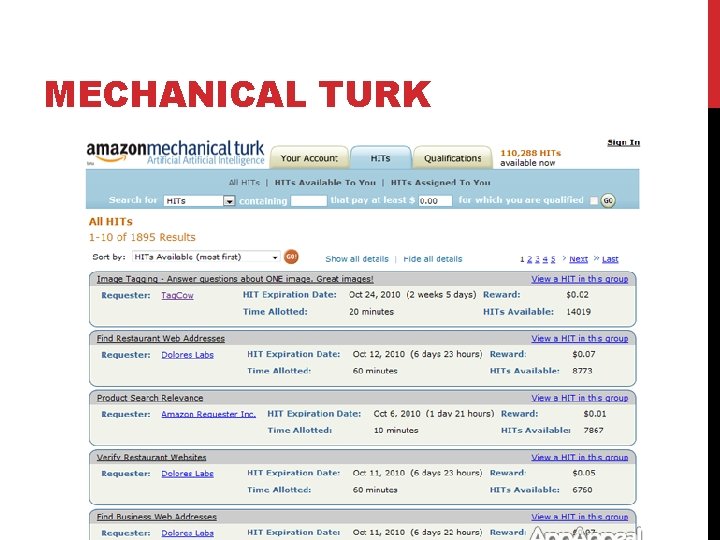View a HIT in Verify Restaurant Websites group
Image resolution: width=720 pixels, height=540 pixels.
579,457
